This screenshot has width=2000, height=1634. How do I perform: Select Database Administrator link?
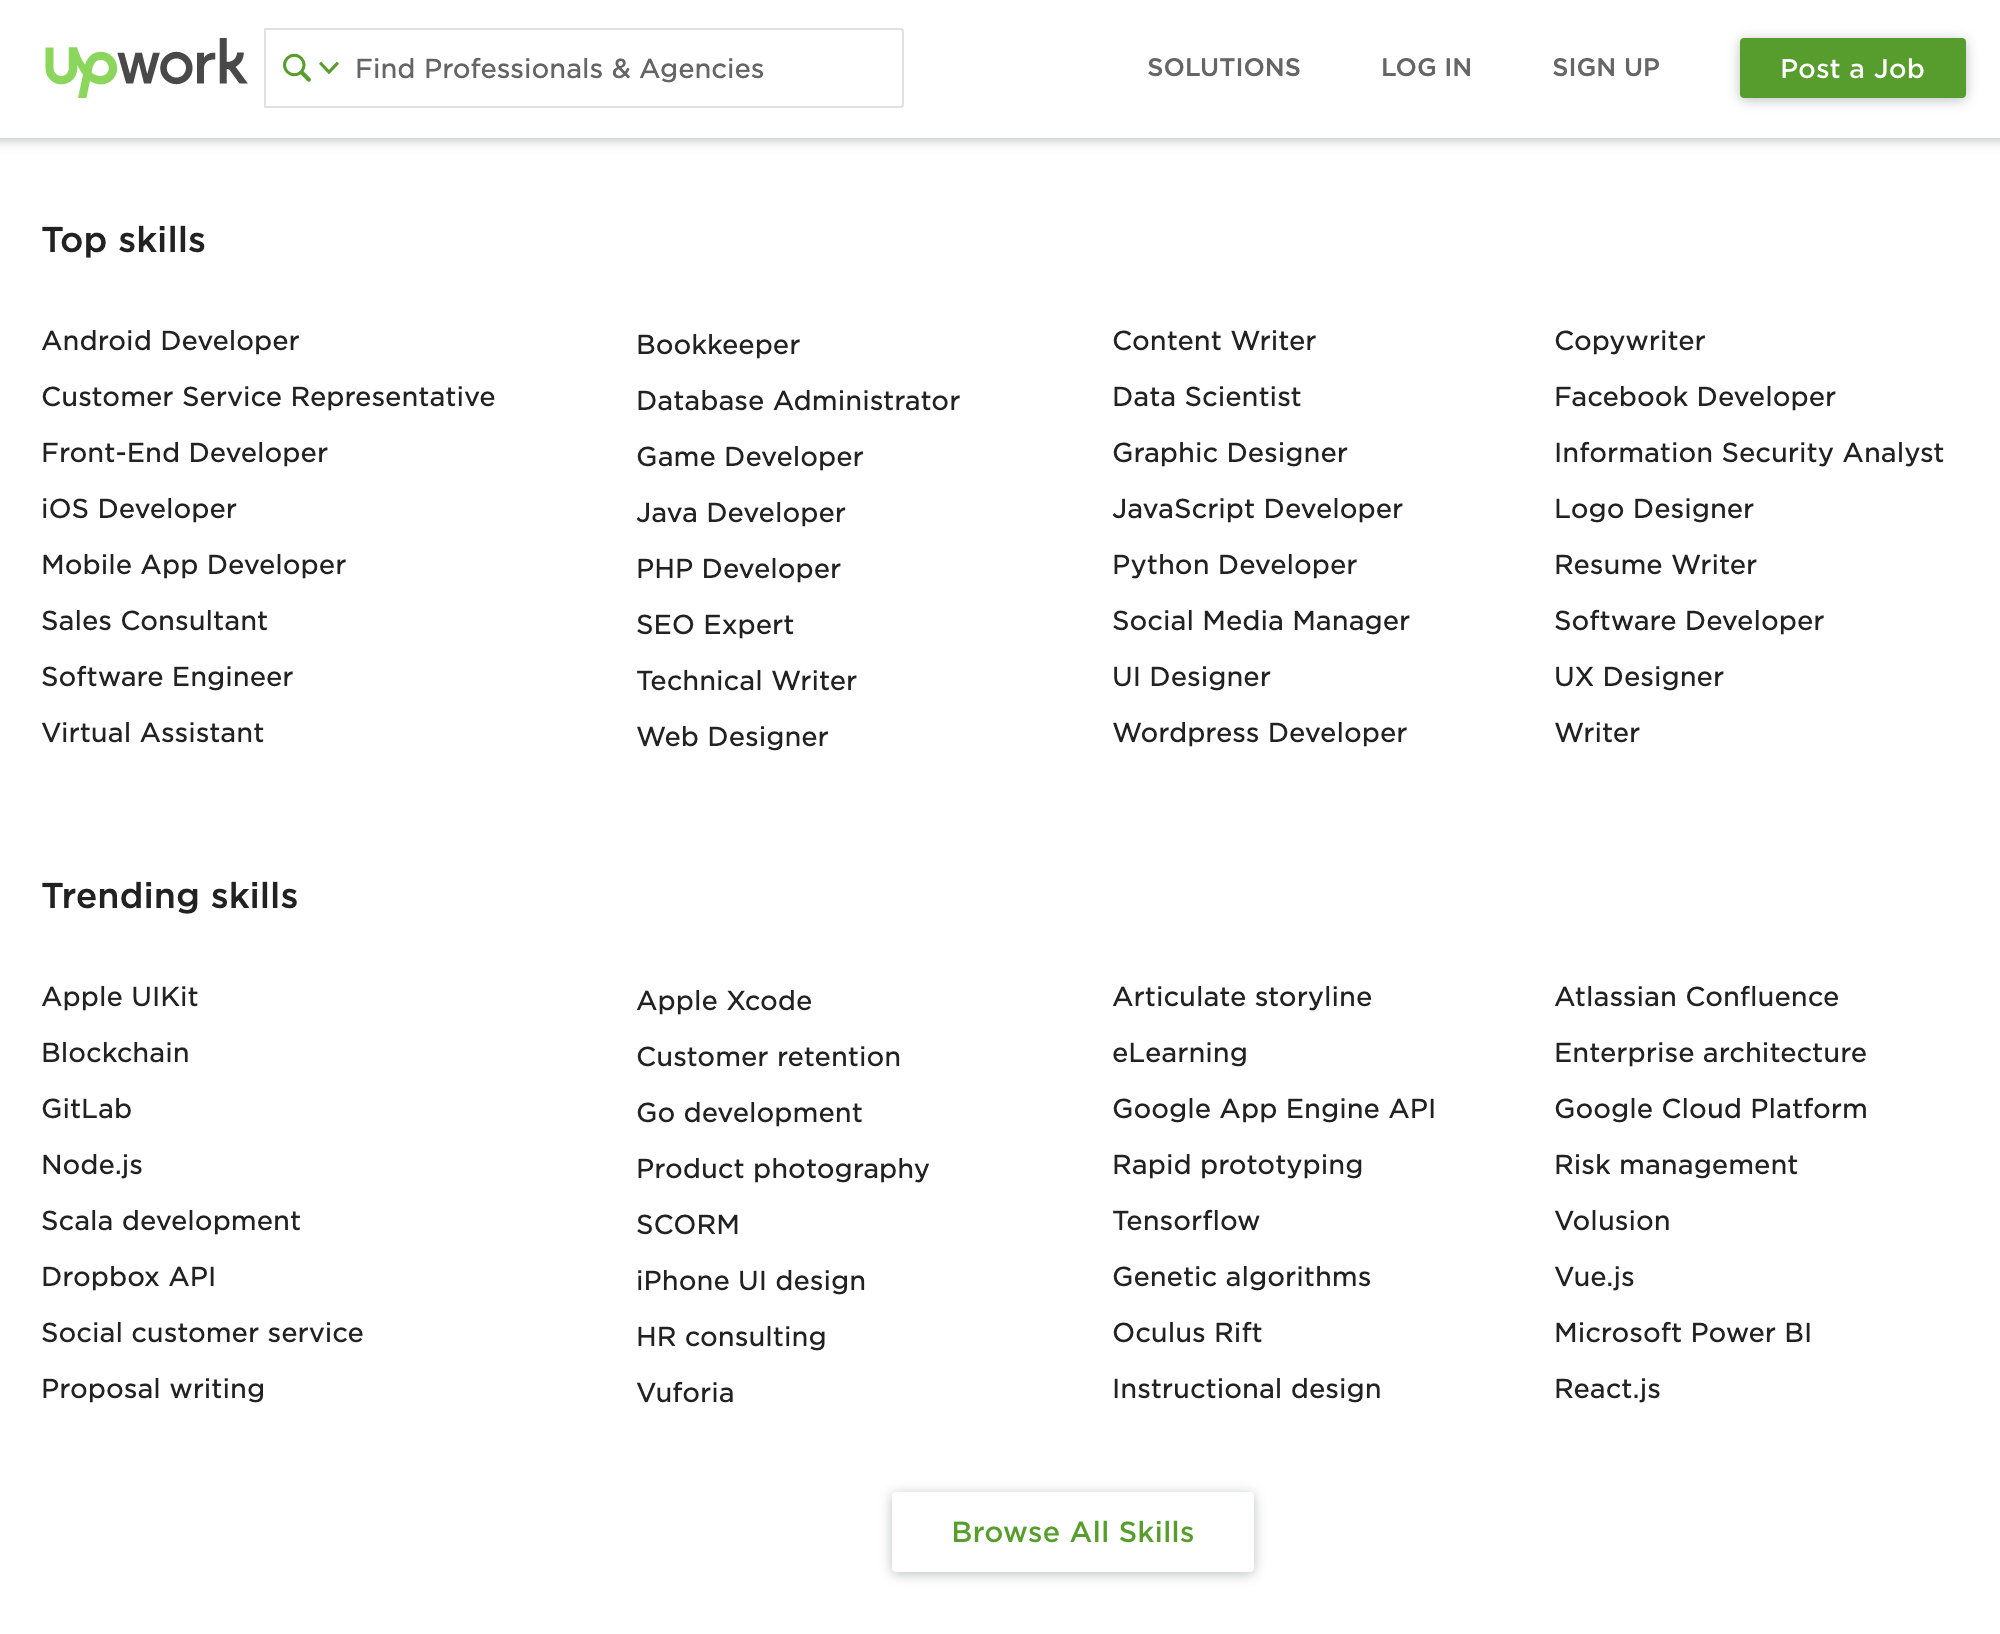(x=798, y=401)
